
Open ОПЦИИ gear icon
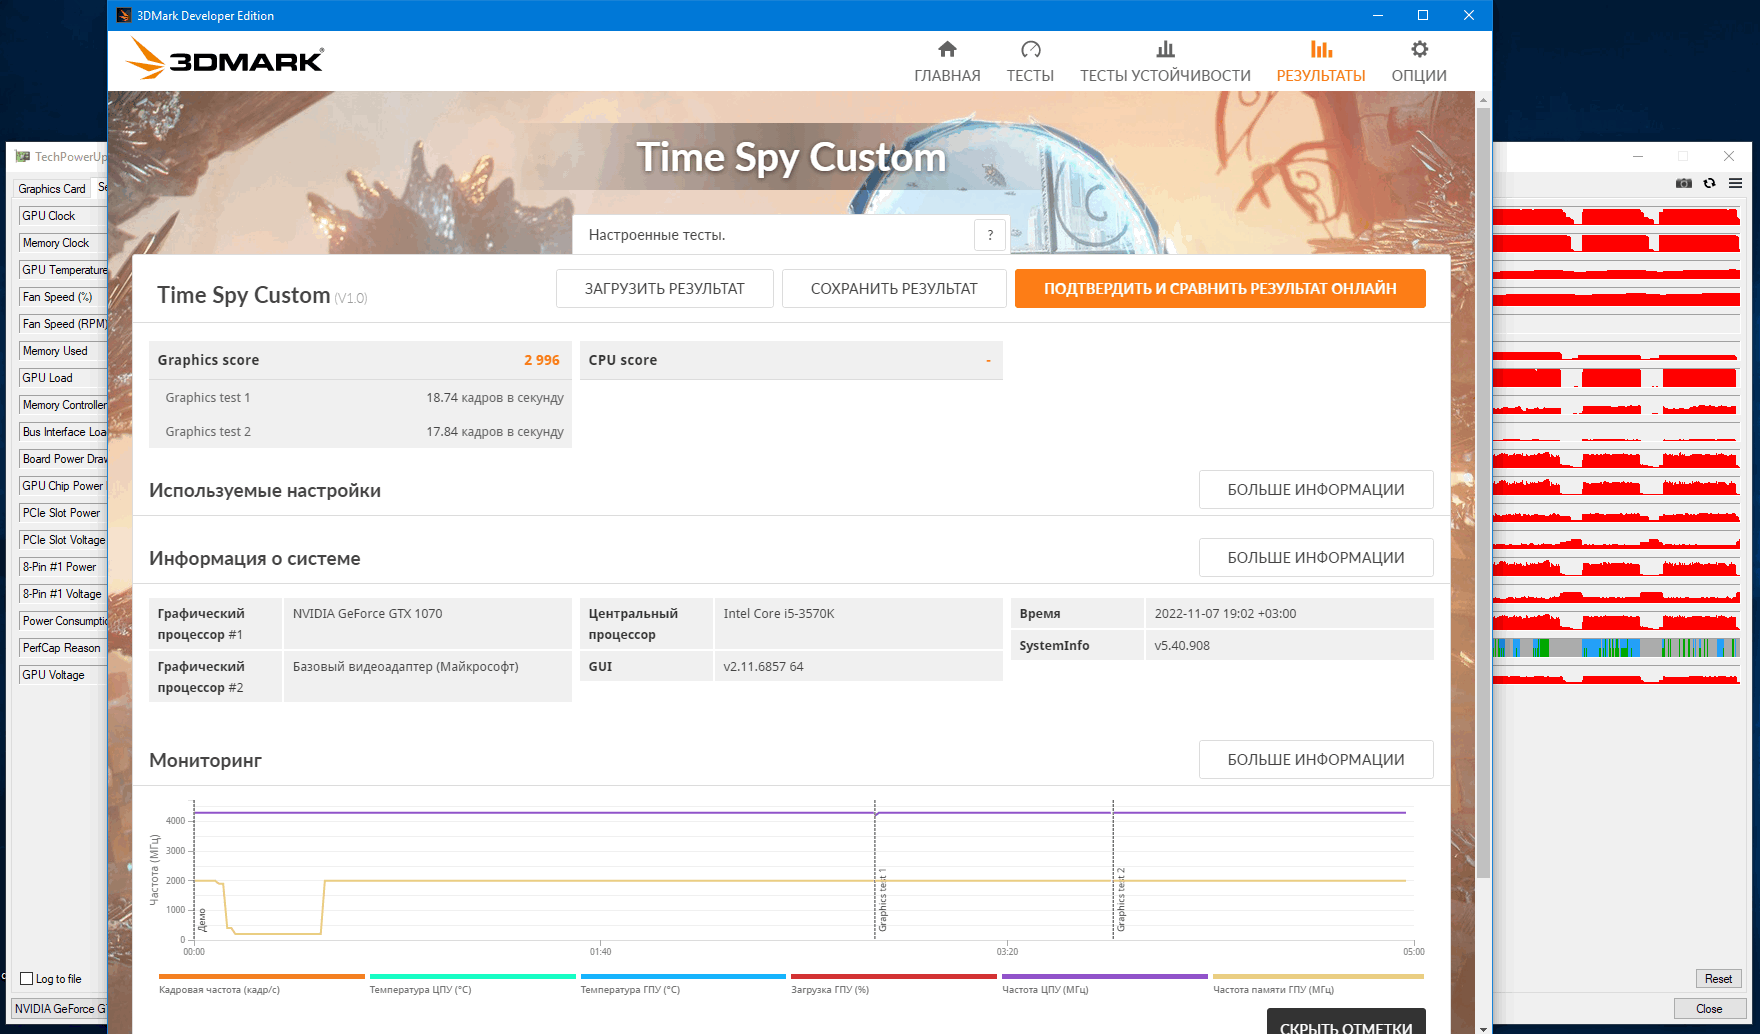[1419, 49]
